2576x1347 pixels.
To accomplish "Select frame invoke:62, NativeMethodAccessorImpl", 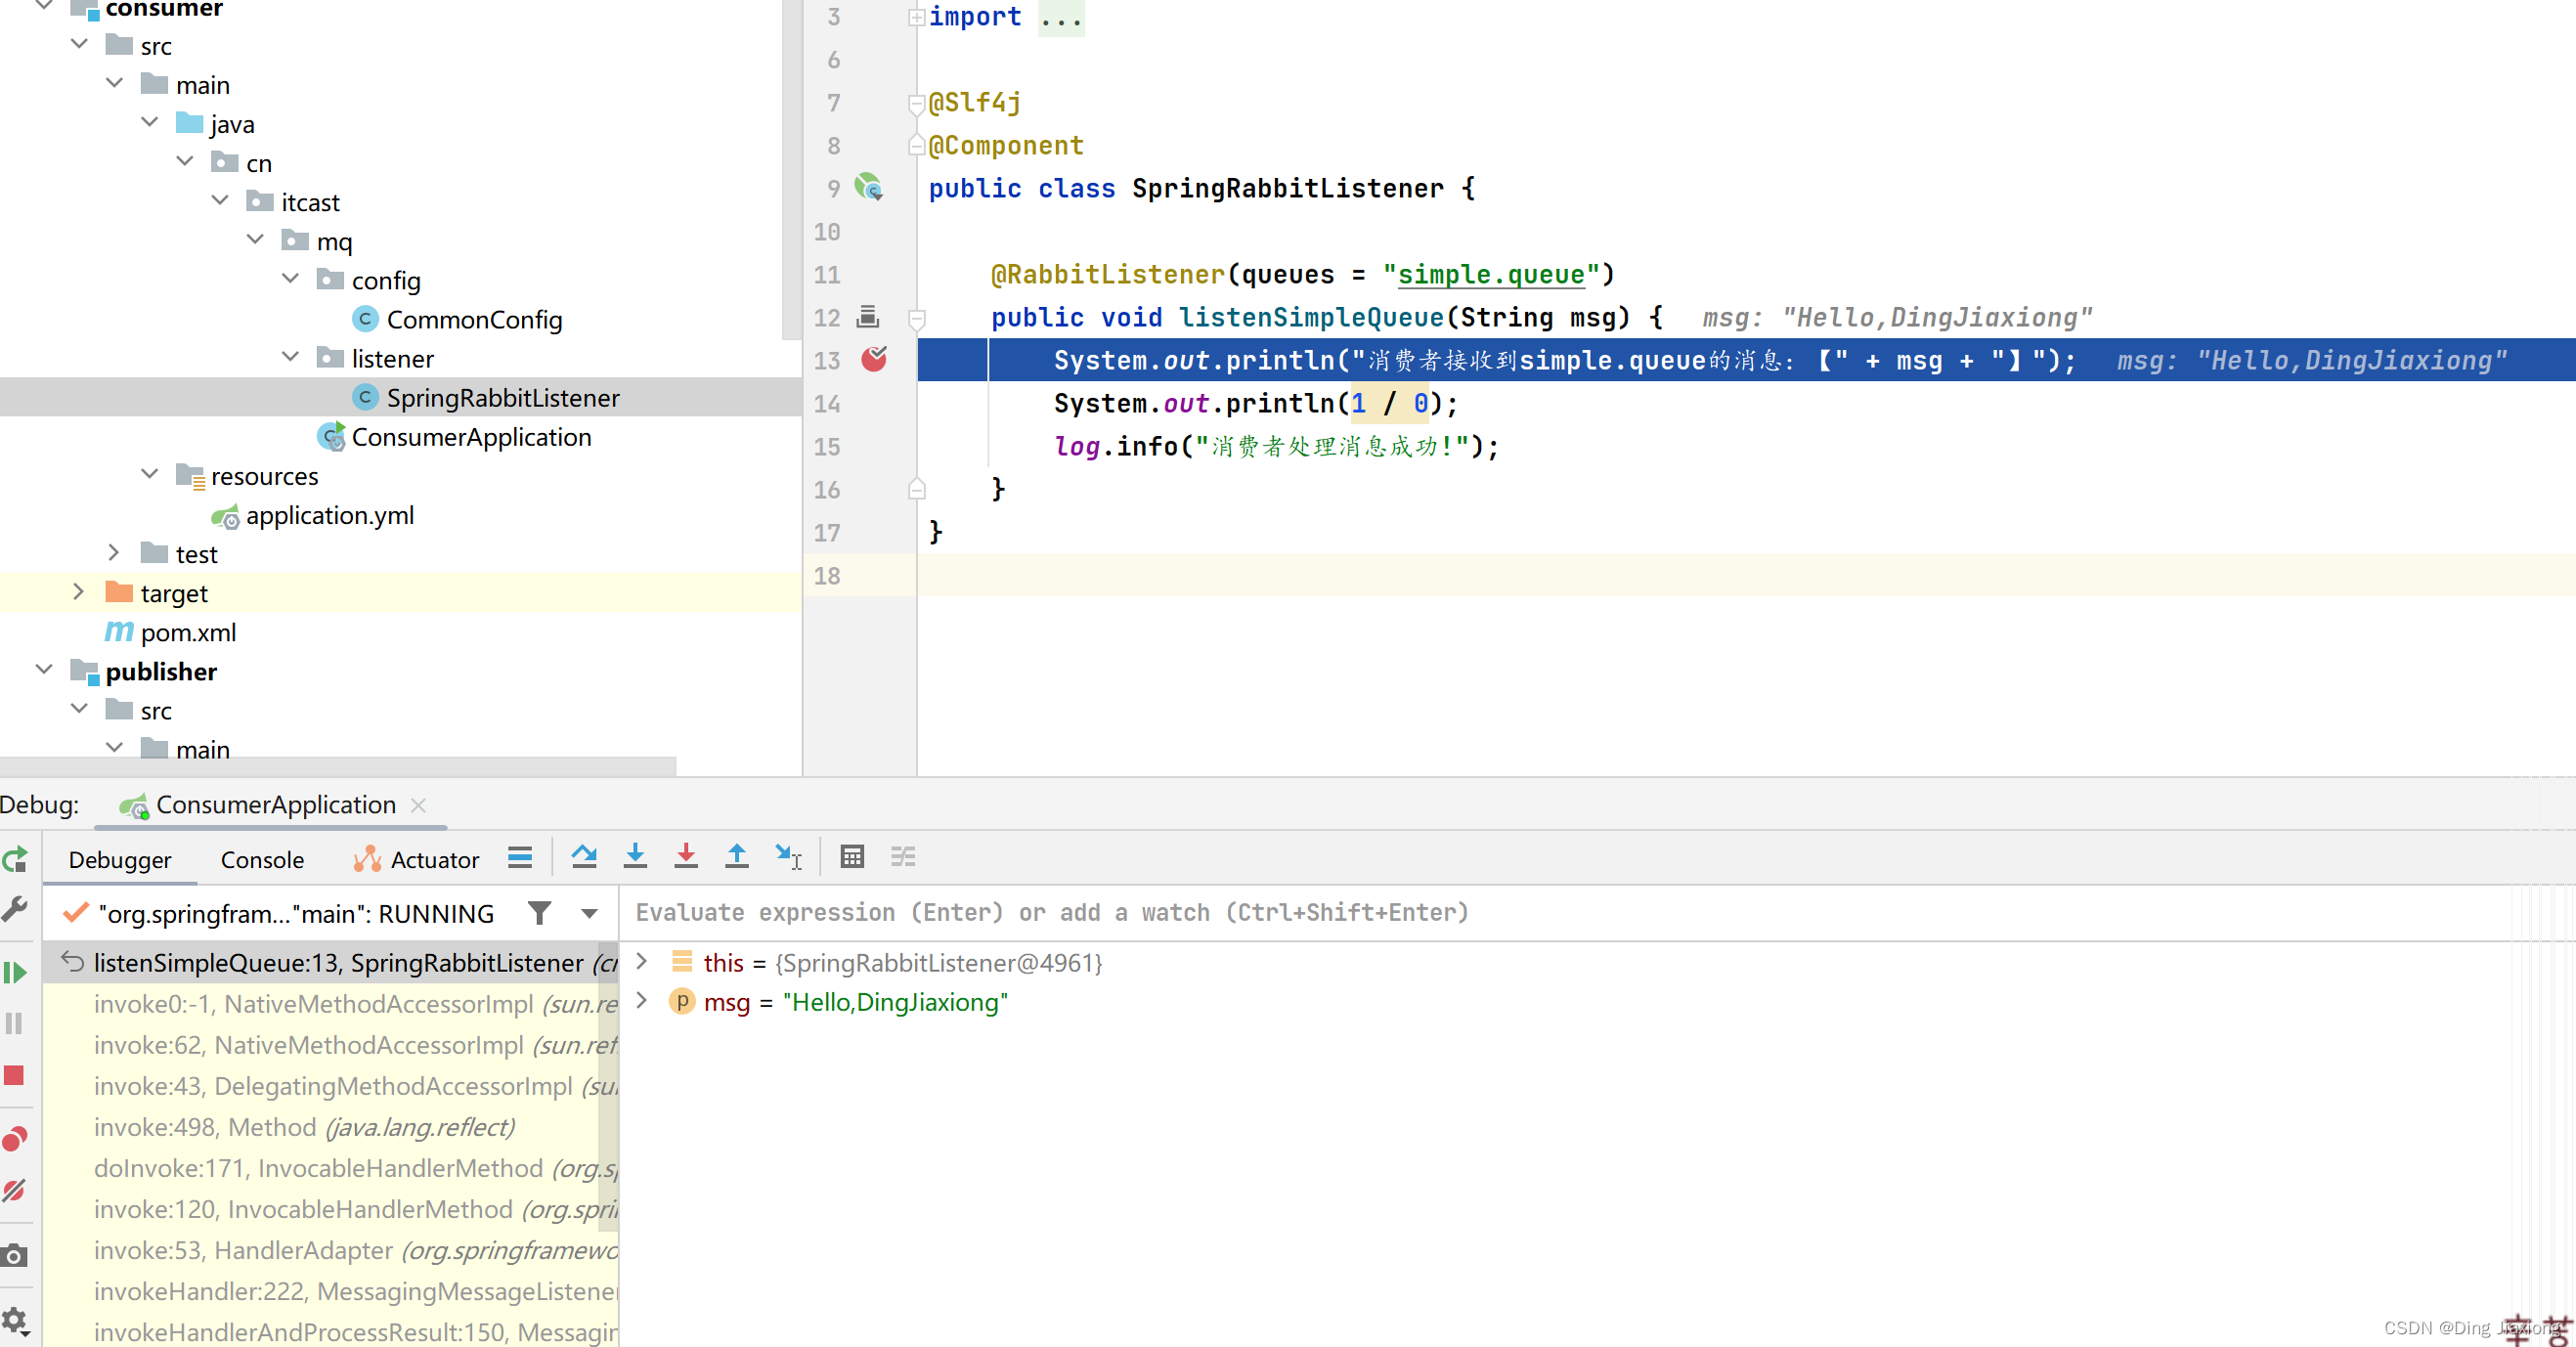I will pos(331,1044).
